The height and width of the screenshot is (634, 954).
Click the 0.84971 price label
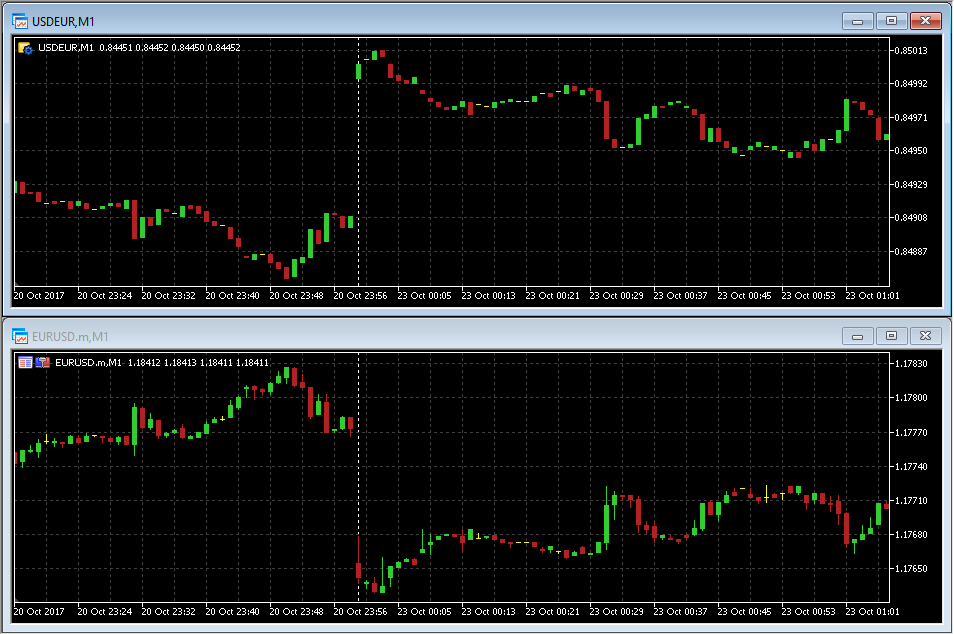910,117
